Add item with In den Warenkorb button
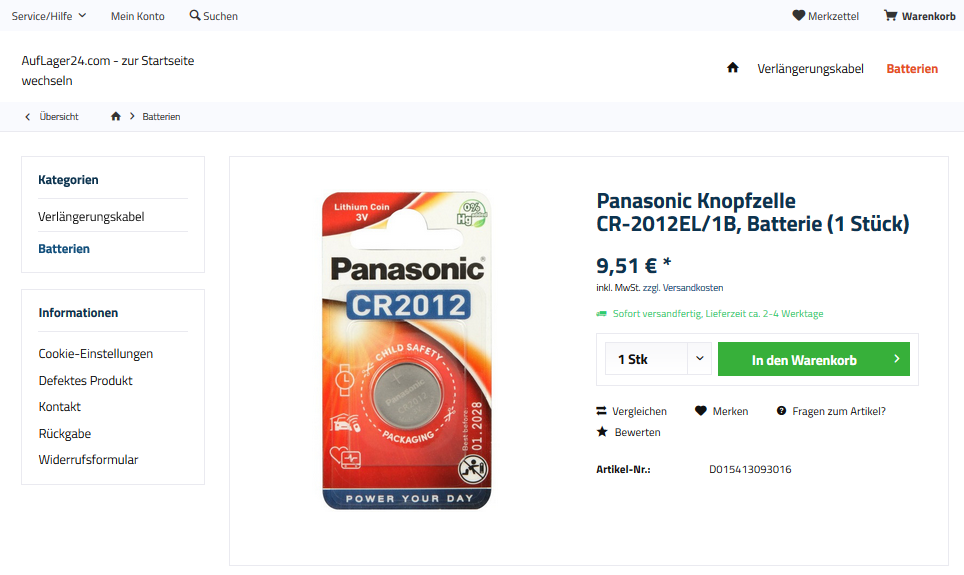 [813, 359]
